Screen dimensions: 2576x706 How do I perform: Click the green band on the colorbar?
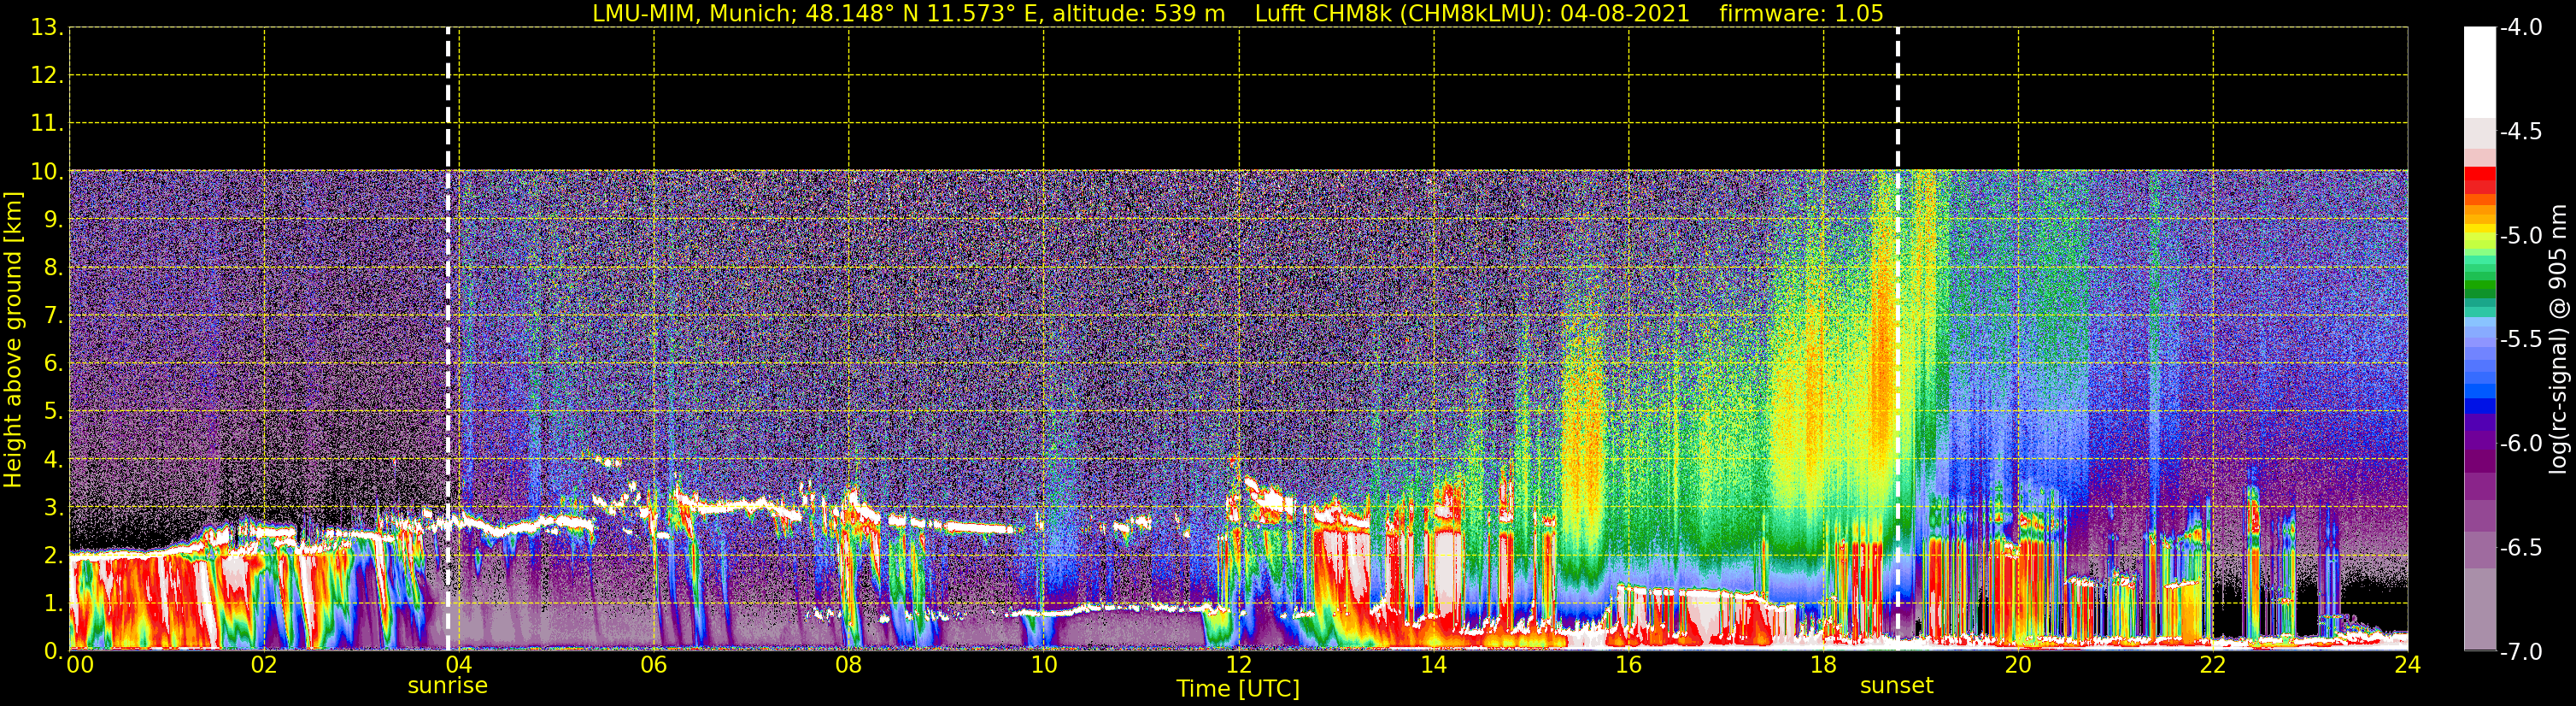(x=2479, y=285)
